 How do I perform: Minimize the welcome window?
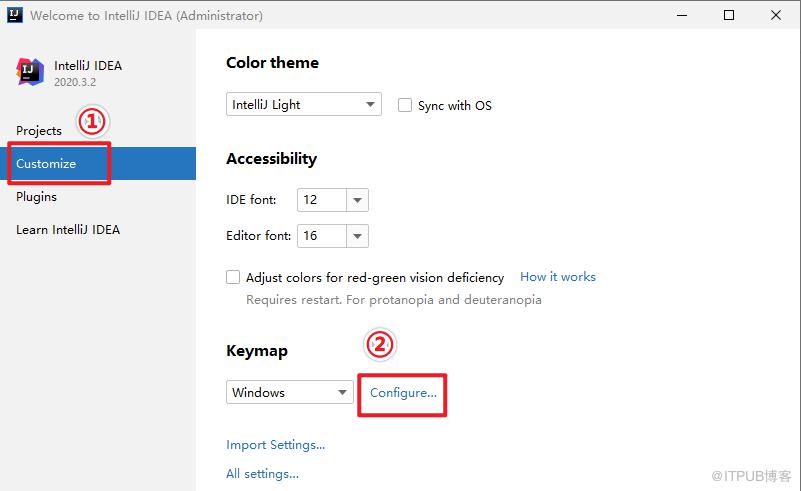[x=681, y=15]
